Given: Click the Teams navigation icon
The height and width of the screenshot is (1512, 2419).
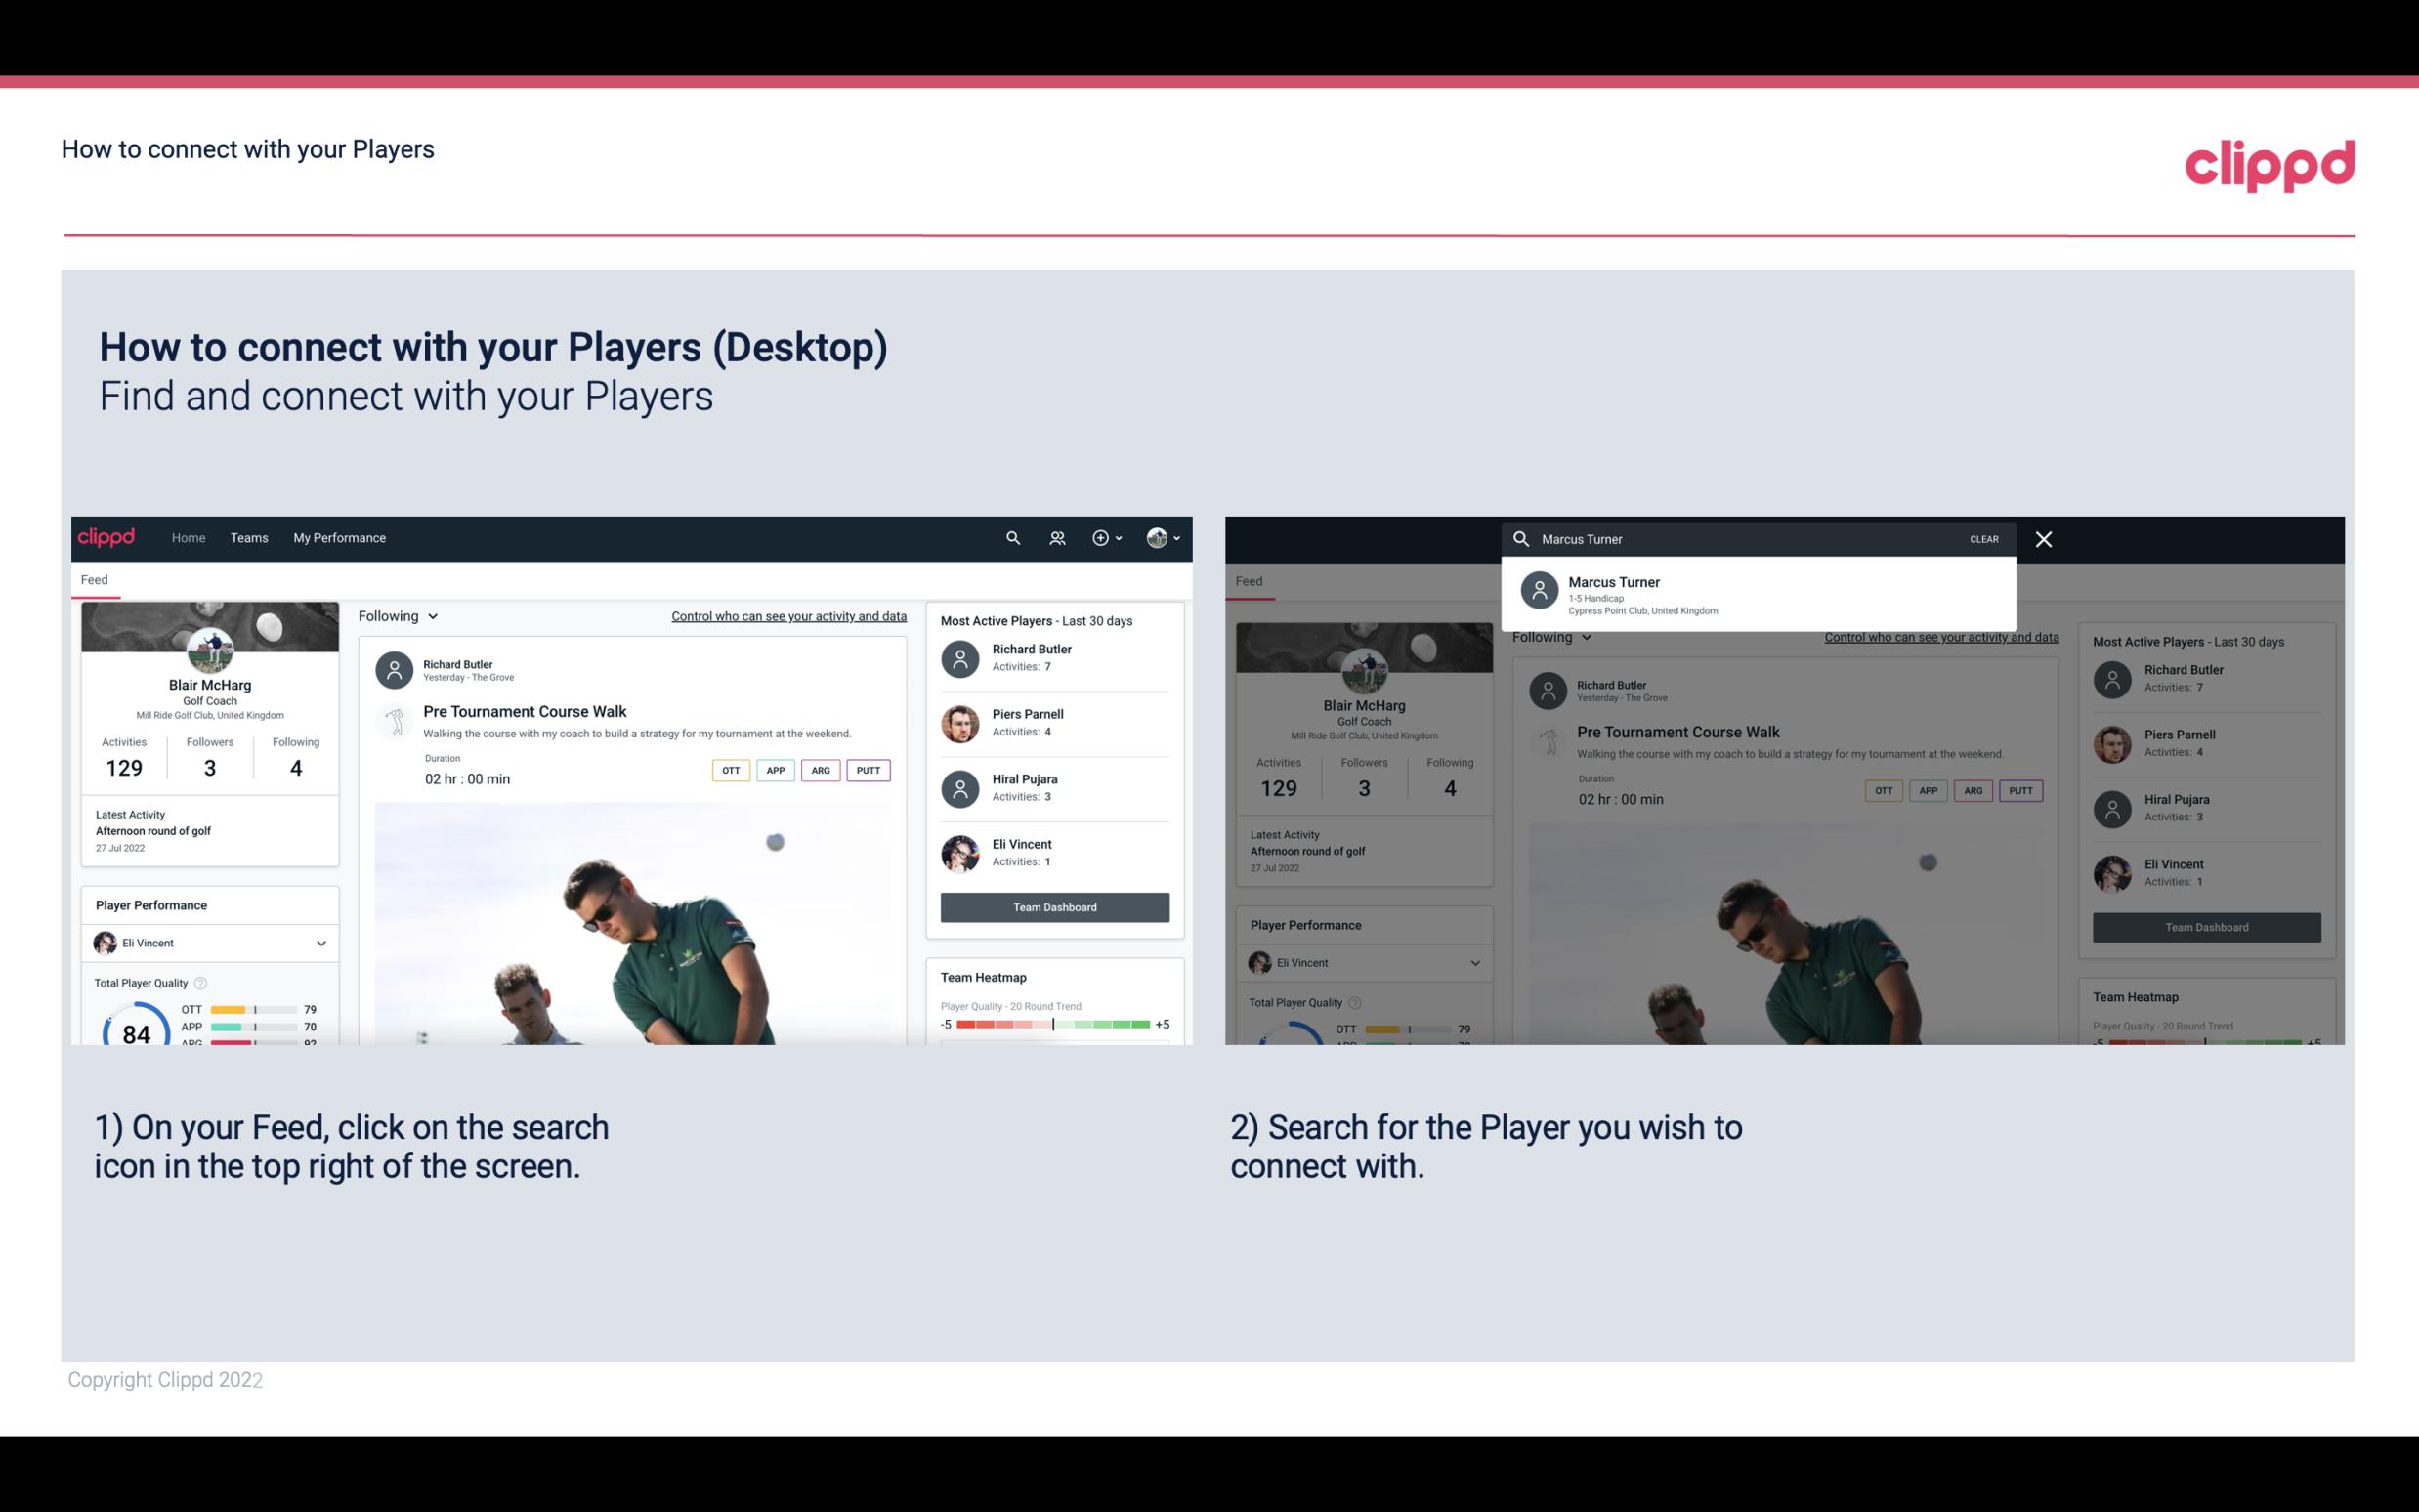Looking at the screenshot, I should point(249,538).
